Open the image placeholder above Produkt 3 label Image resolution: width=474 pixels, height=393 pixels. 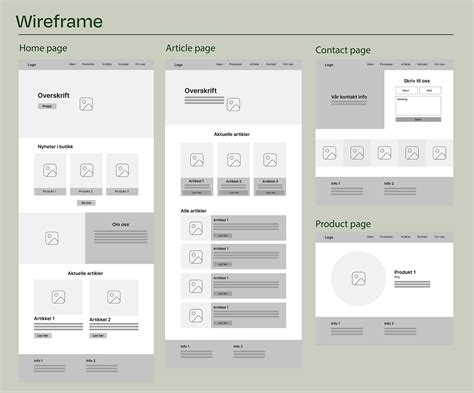[122, 170]
